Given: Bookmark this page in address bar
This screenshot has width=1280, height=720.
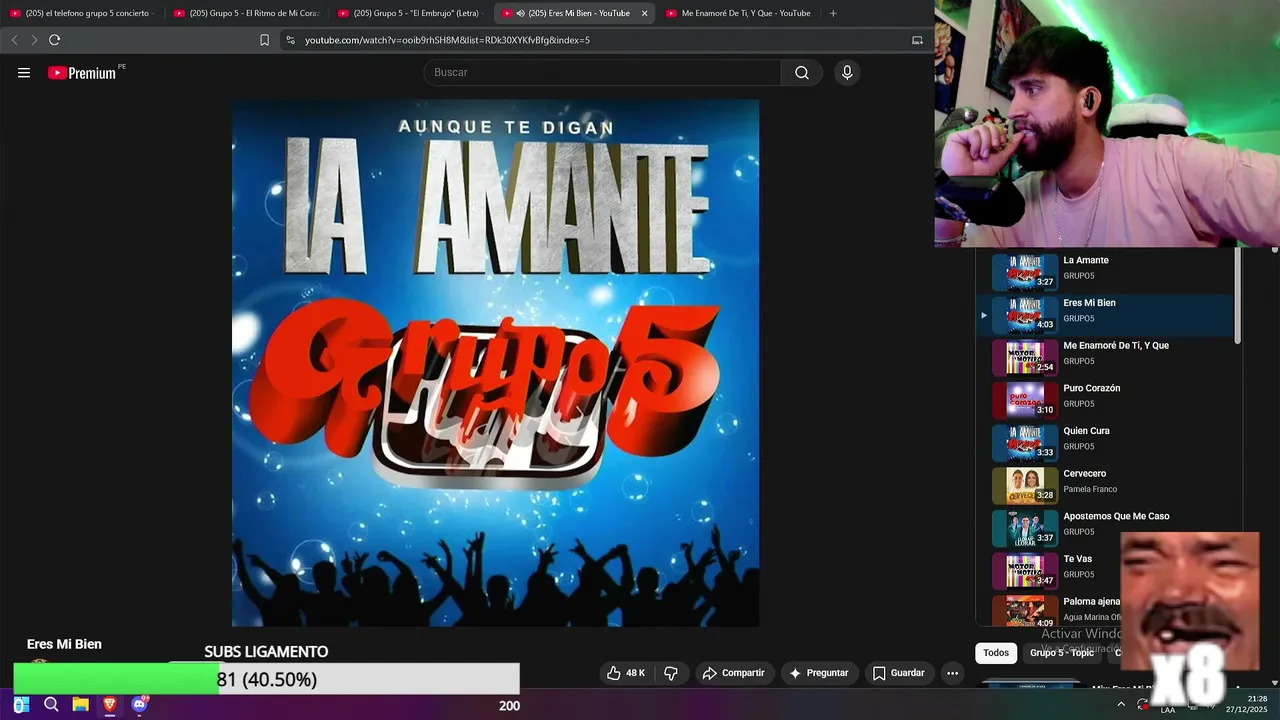Looking at the screenshot, I should (264, 40).
